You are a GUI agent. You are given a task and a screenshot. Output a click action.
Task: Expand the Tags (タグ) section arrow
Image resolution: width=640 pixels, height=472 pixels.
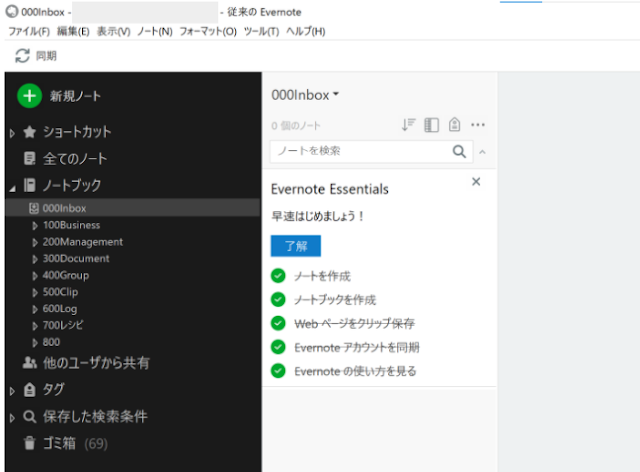click(x=12, y=391)
